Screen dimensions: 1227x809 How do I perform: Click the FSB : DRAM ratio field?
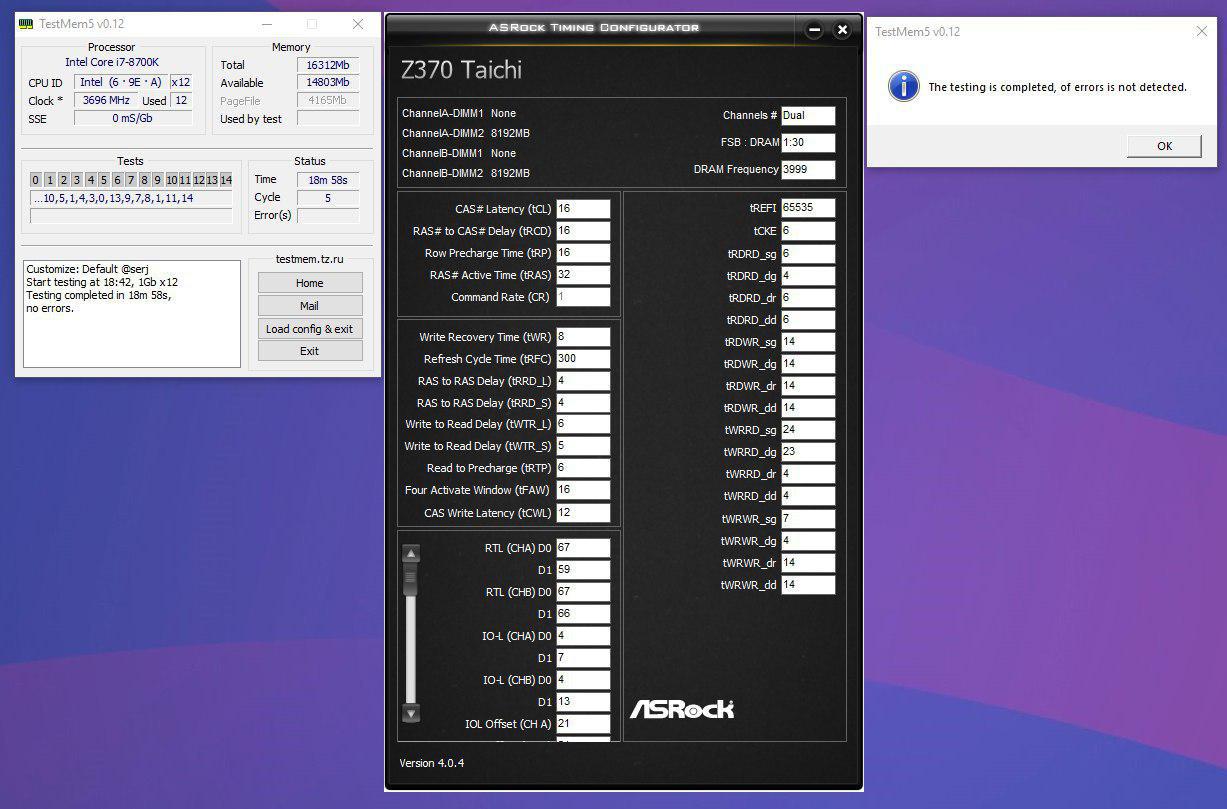pos(808,143)
